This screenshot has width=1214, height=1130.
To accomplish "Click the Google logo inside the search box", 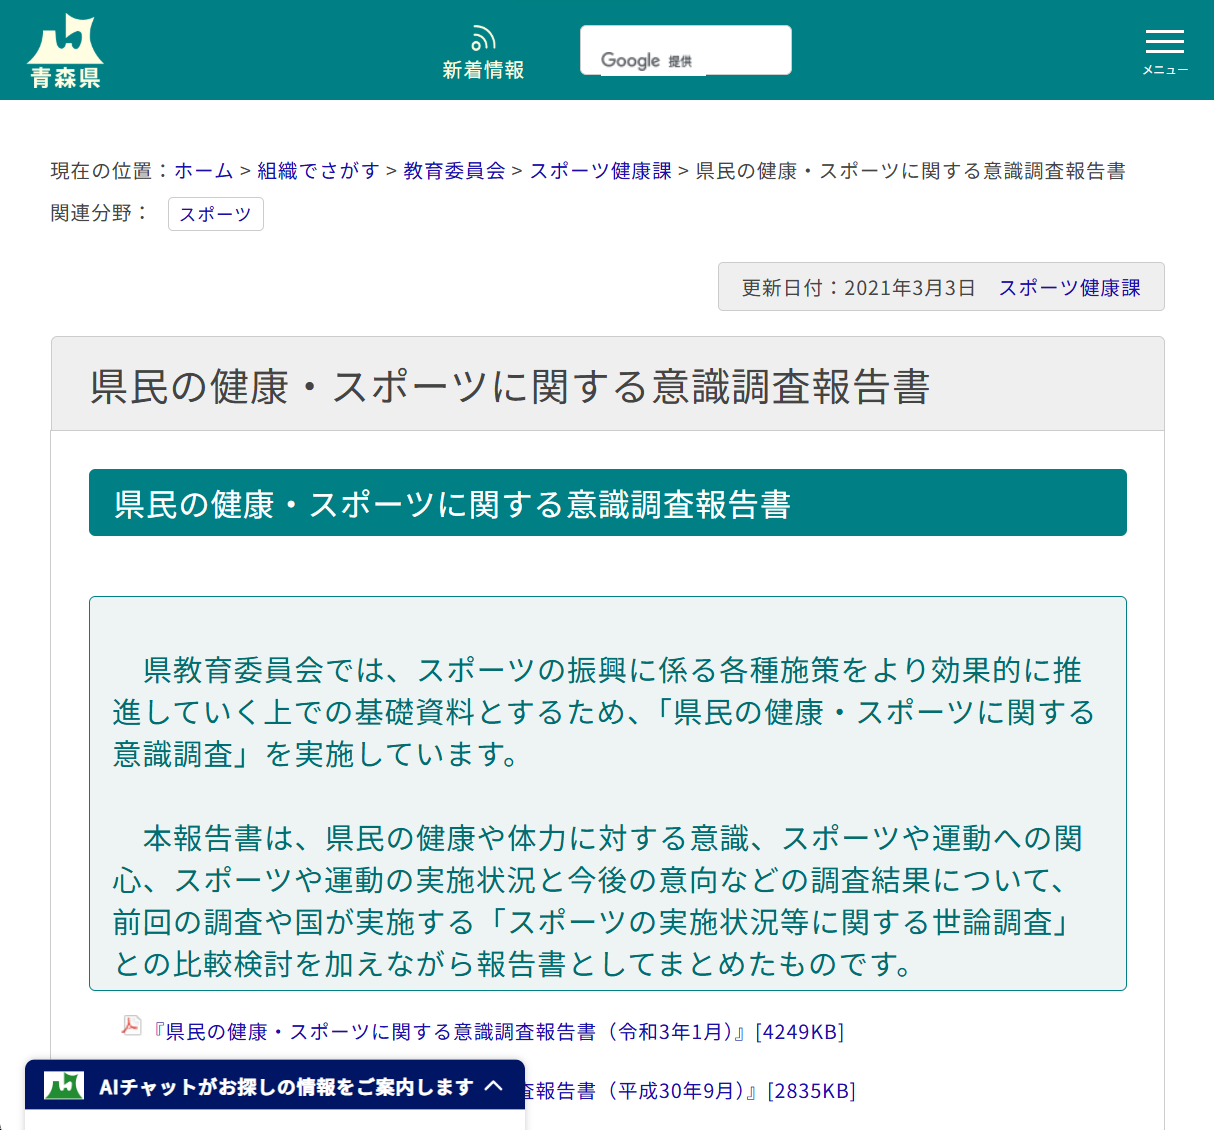I will click(x=631, y=60).
